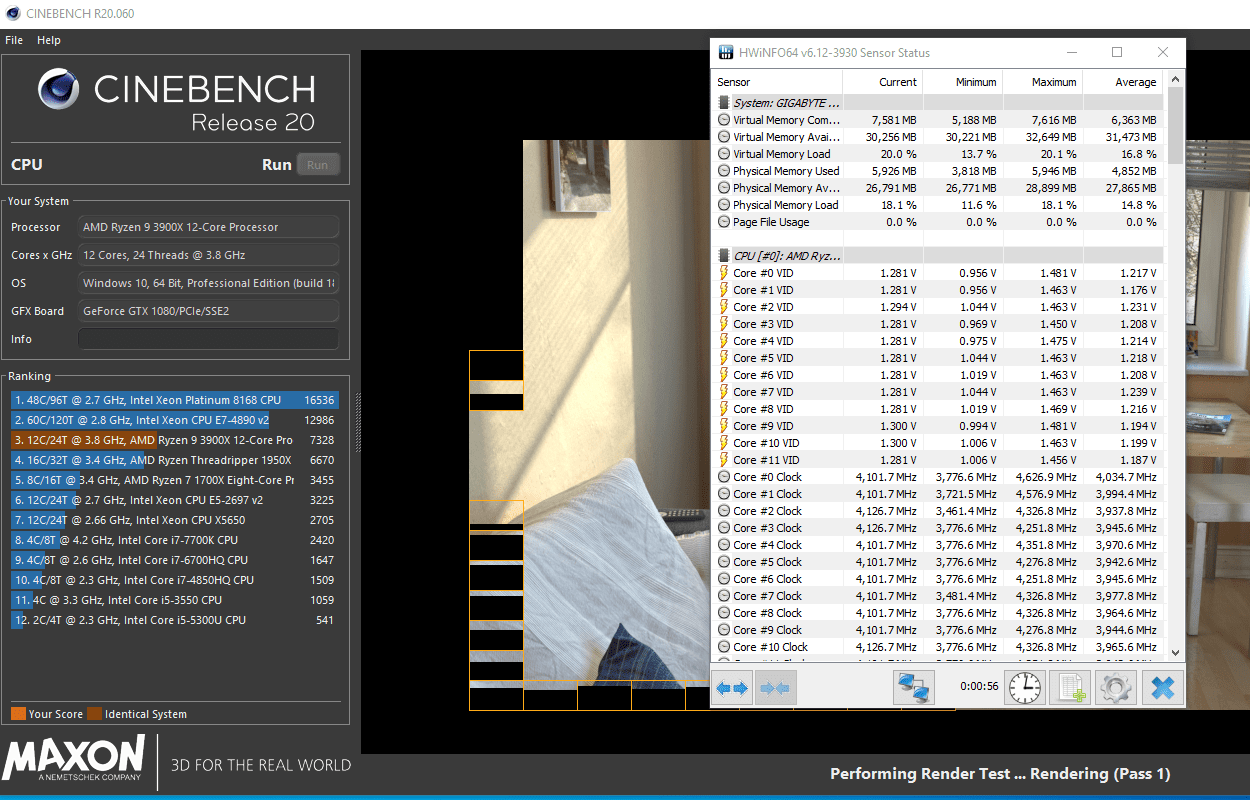Click the Info input field

[208, 339]
